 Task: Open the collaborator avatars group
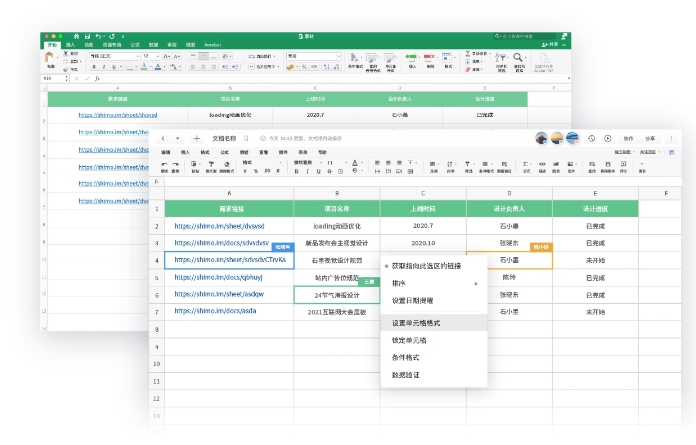click(557, 138)
